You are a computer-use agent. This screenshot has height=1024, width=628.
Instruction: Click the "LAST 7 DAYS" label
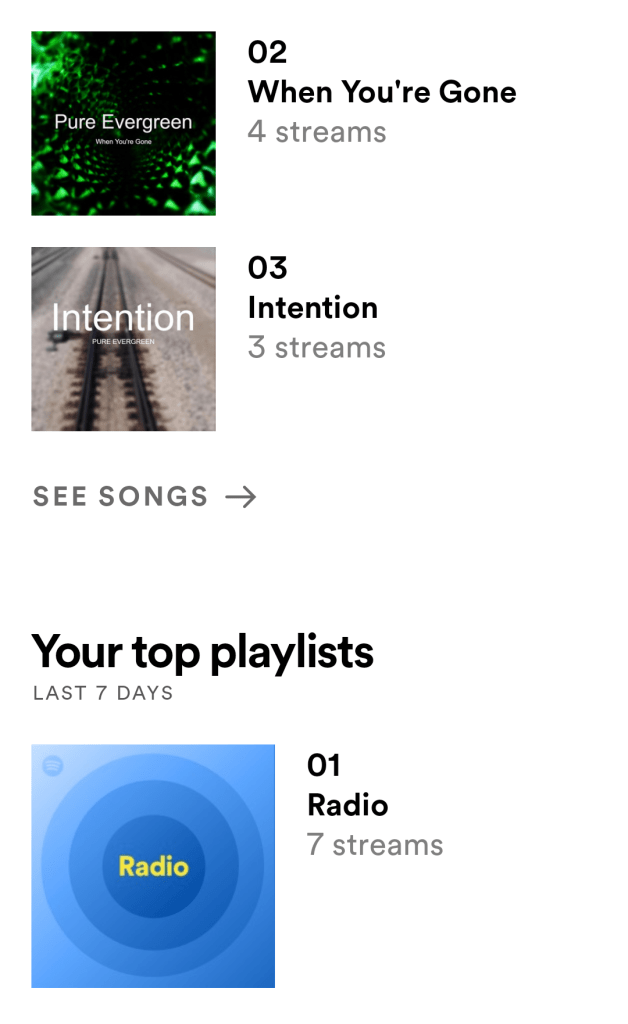pyautogui.click(x=103, y=693)
